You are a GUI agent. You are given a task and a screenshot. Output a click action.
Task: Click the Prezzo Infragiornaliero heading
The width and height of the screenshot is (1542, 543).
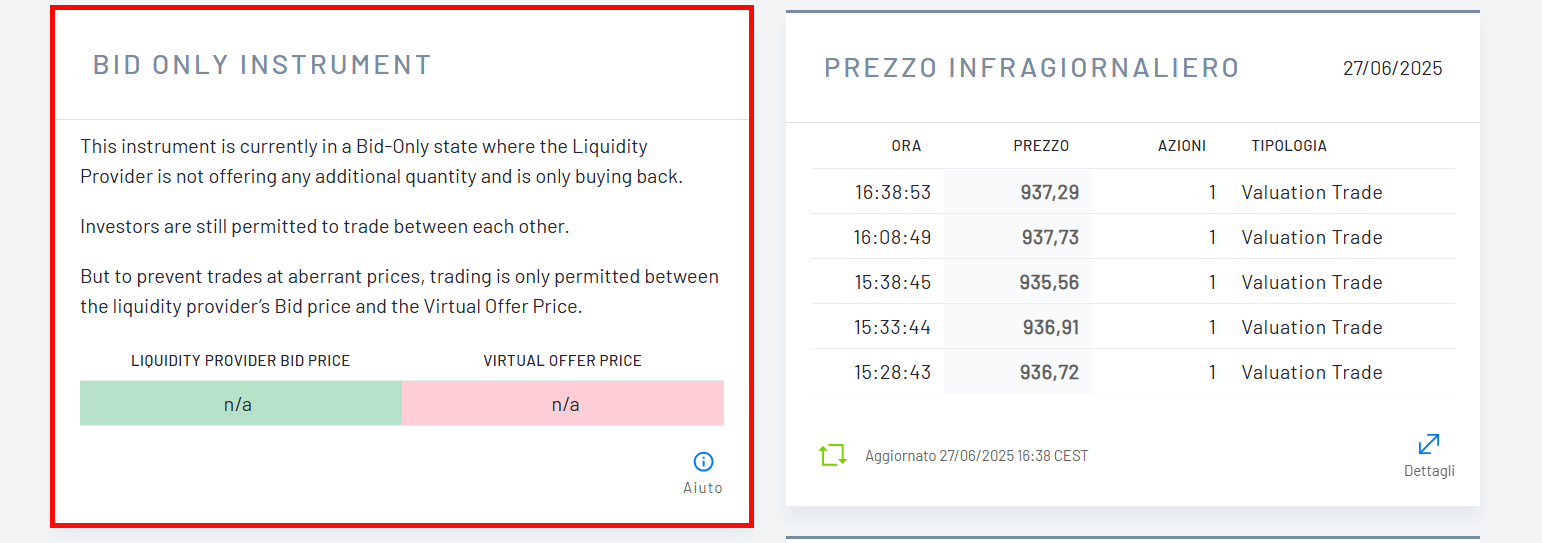[x=1032, y=68]
